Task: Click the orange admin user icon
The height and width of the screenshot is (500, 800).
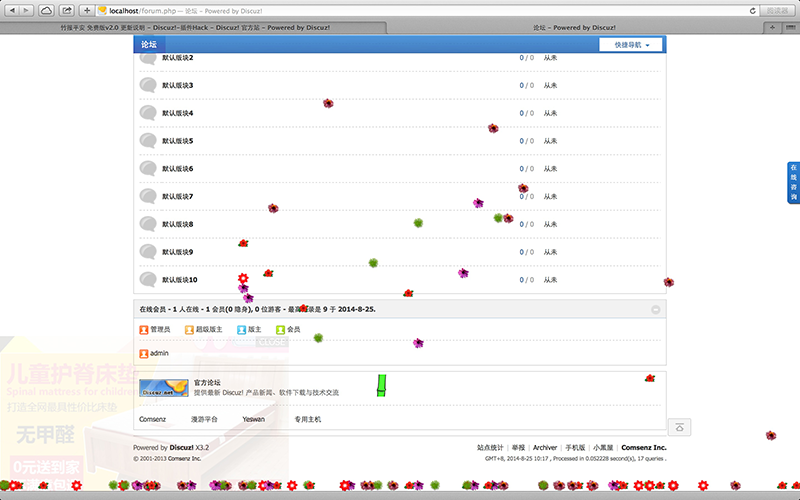Action: (x=144, y=353)
